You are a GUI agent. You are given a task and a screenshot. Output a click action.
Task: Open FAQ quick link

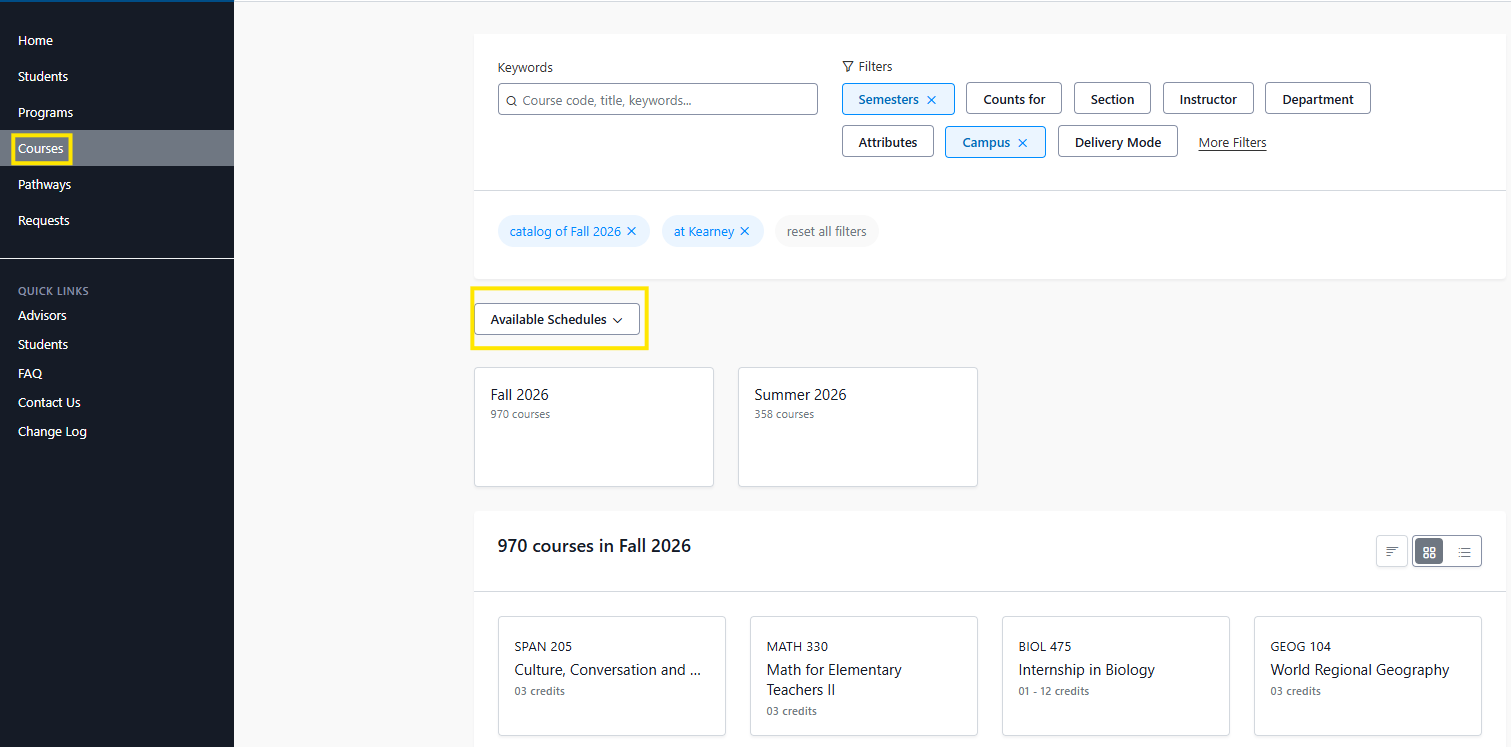point(30,374)
